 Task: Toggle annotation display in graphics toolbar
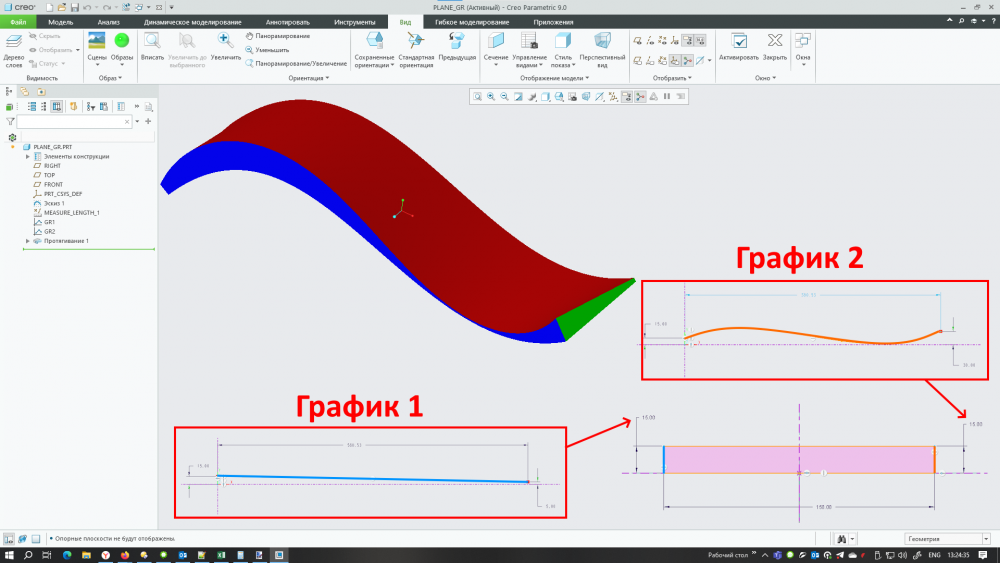[x=626, y=96]
